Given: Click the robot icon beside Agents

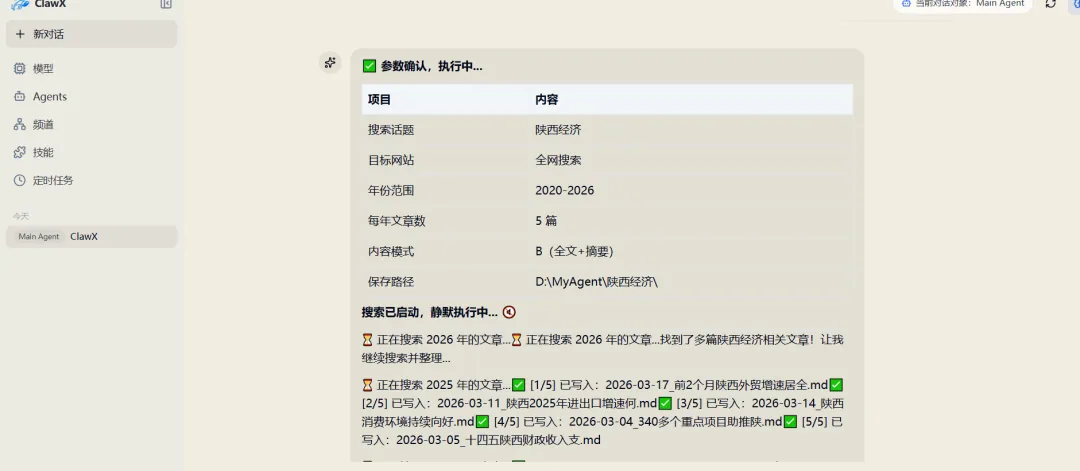Looking at the screenshot, I should (x=19, y=96).
